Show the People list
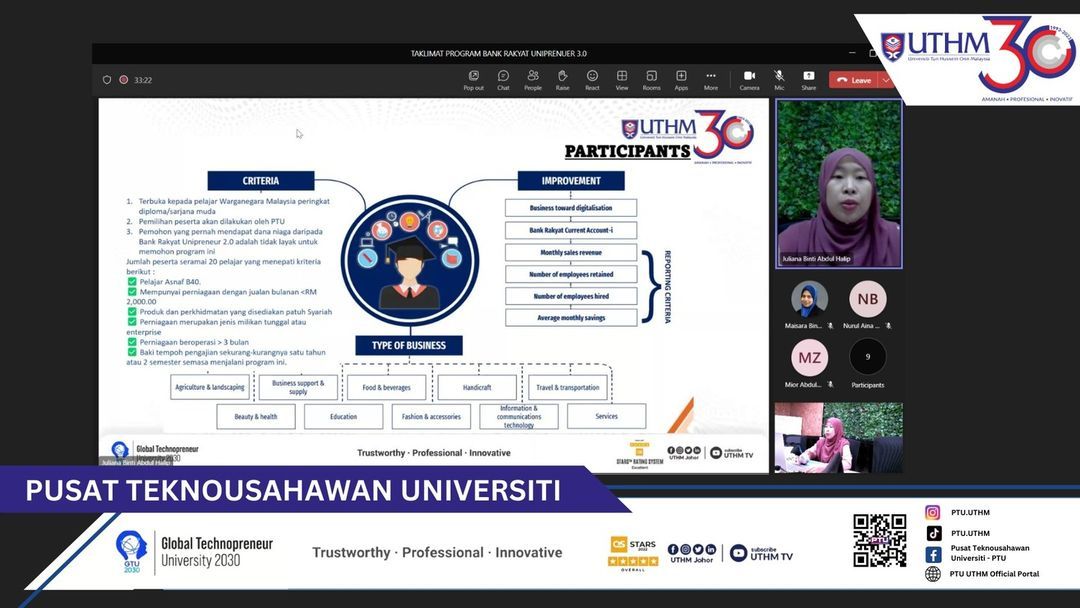The height and width of the screenshot is (608, 1080). [x=533, y=79]
